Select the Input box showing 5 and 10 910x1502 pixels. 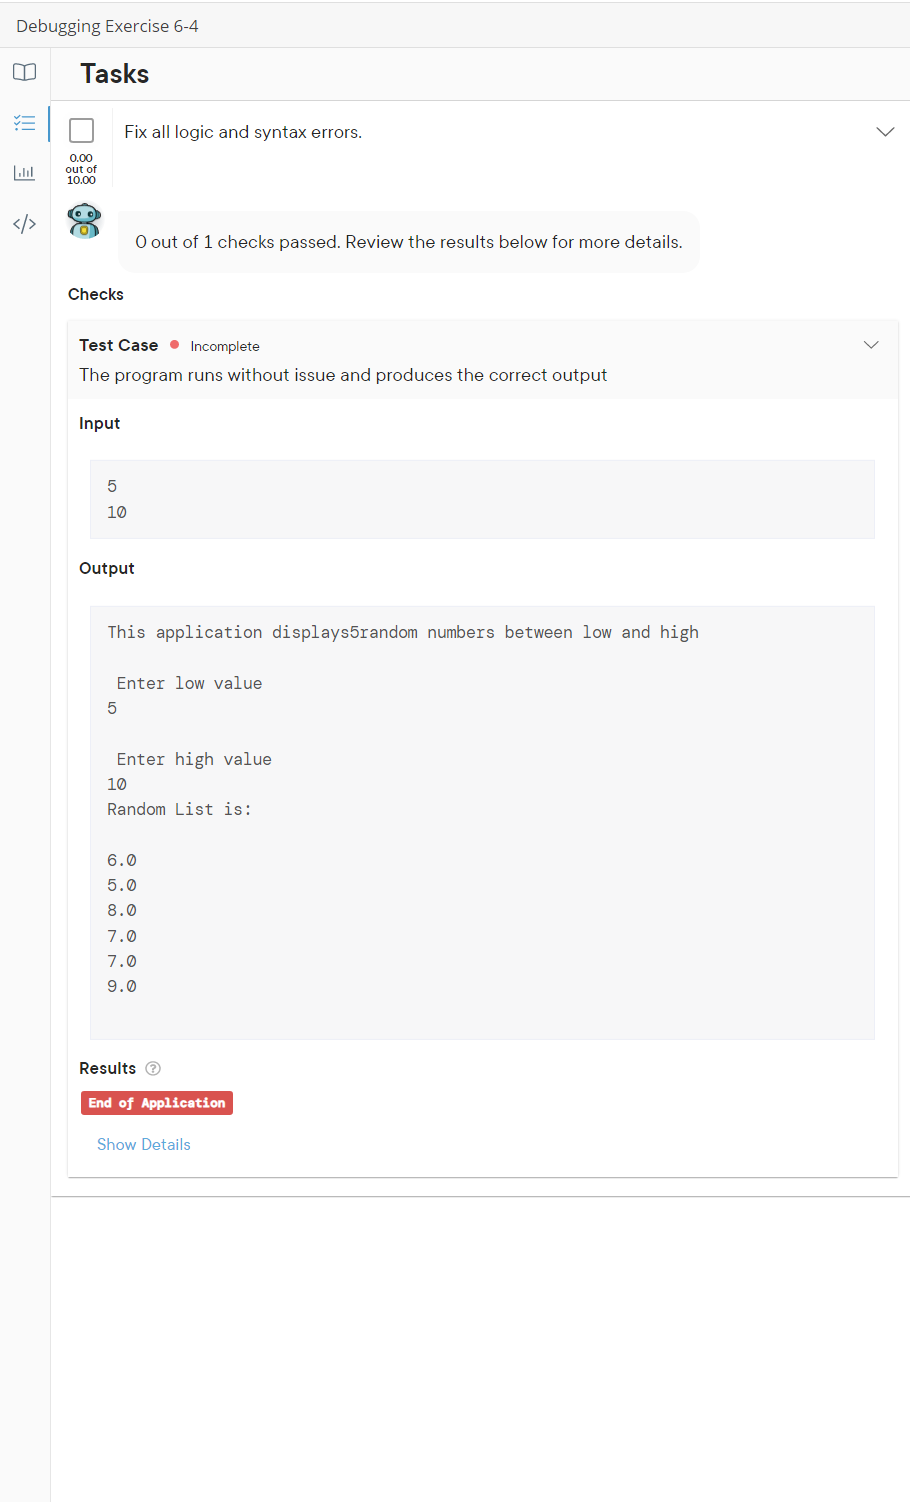[482, 498]
